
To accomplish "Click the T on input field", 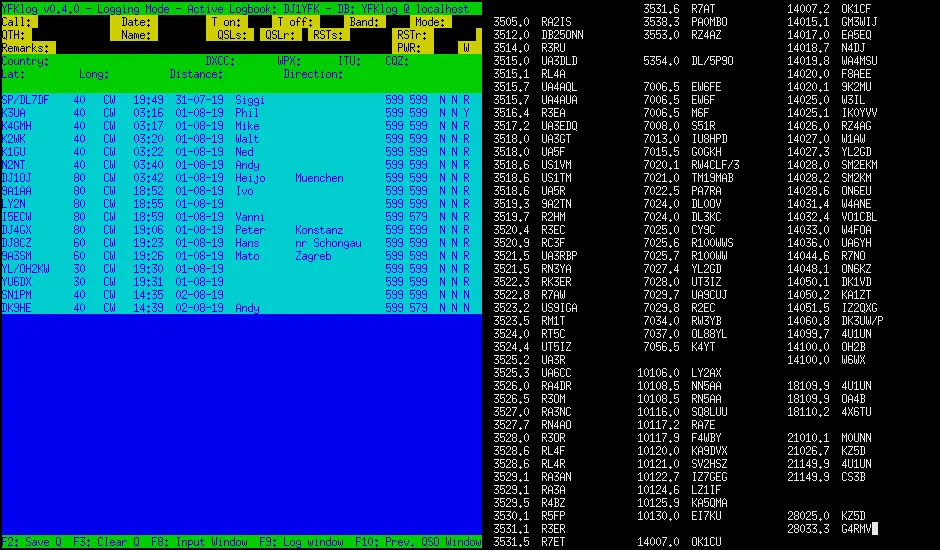I will click(x=260, y=22).
